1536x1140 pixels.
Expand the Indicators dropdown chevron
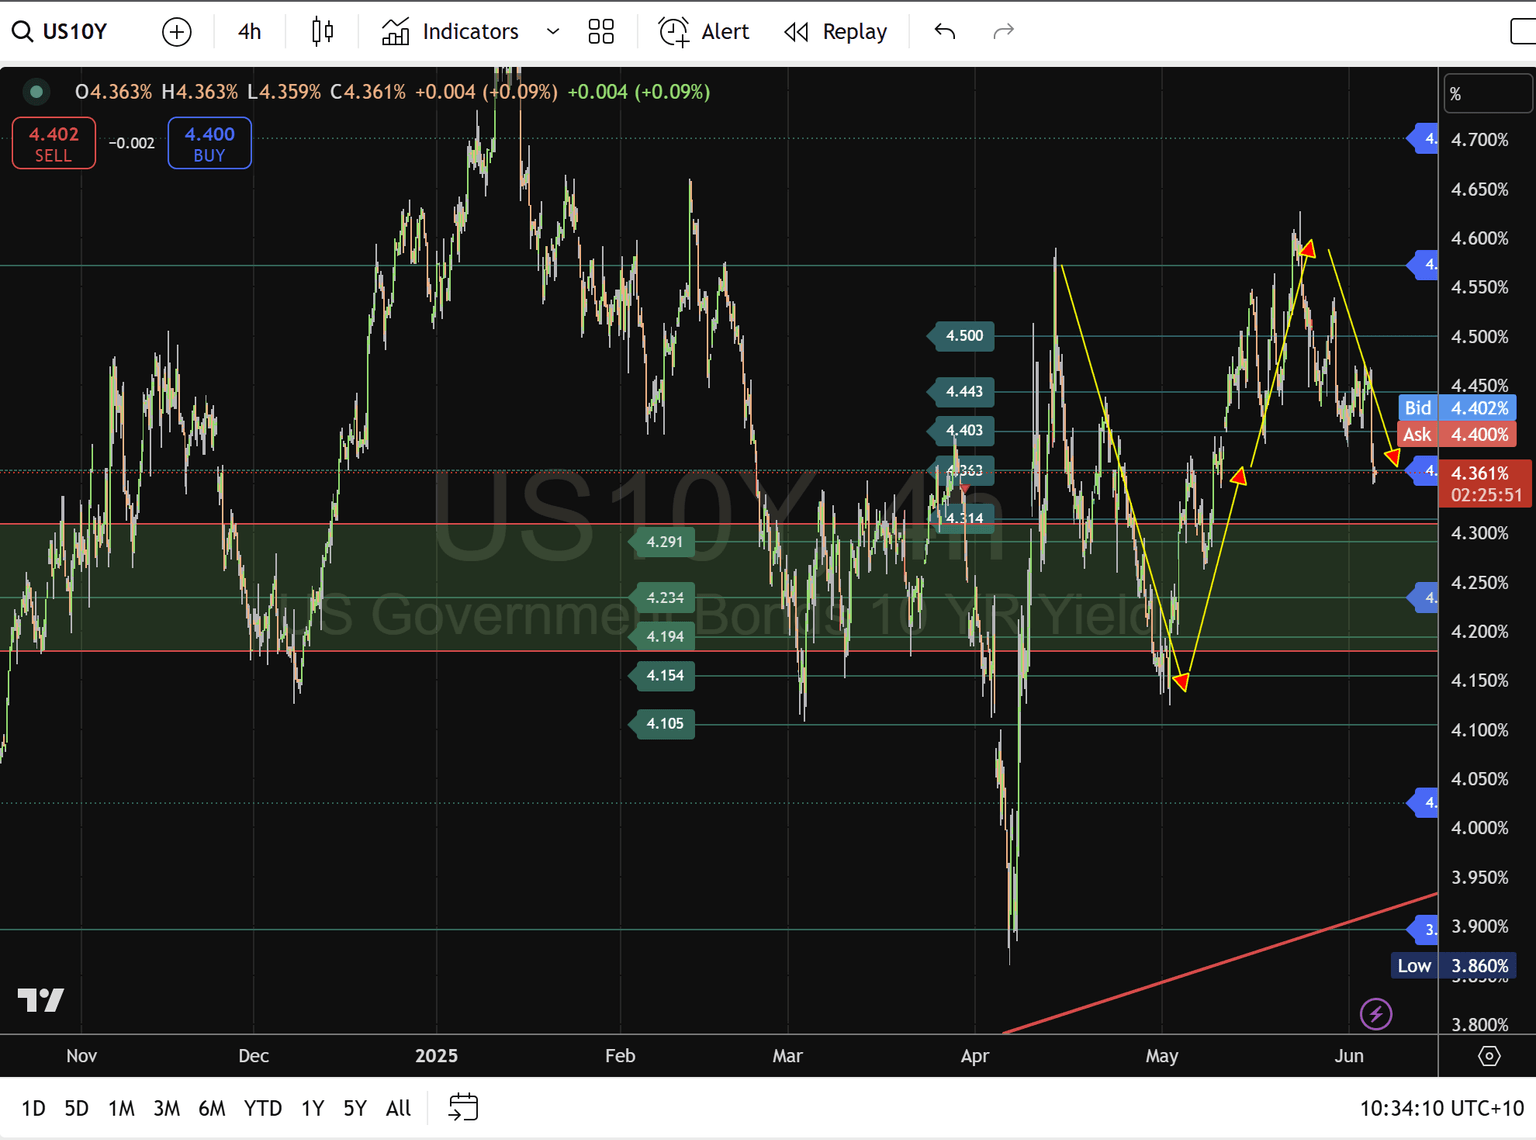[x=553, y=32]
